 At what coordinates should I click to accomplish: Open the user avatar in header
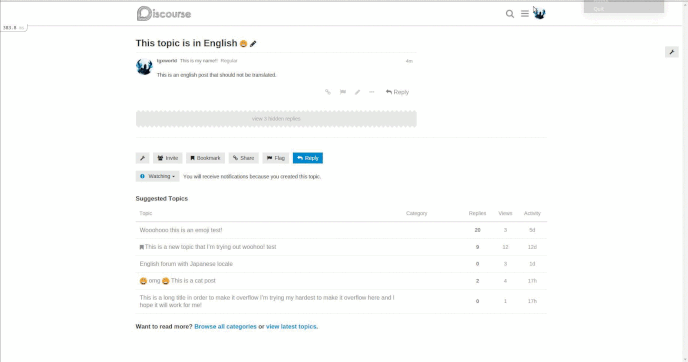tap(539, 14)
